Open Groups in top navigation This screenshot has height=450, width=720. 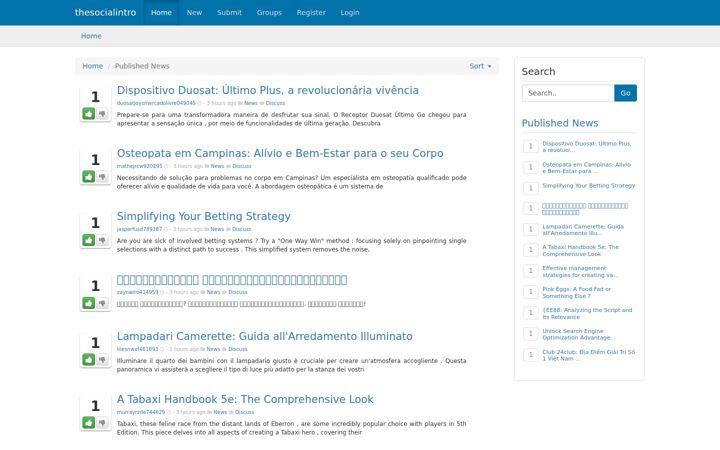269,12
